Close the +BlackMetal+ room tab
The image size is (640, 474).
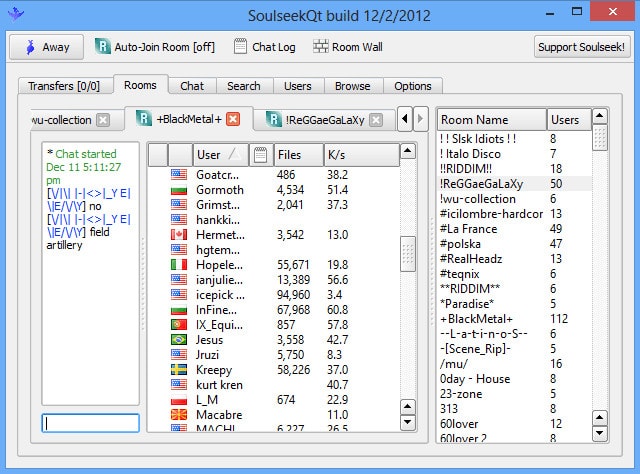(x=233, y=119)
